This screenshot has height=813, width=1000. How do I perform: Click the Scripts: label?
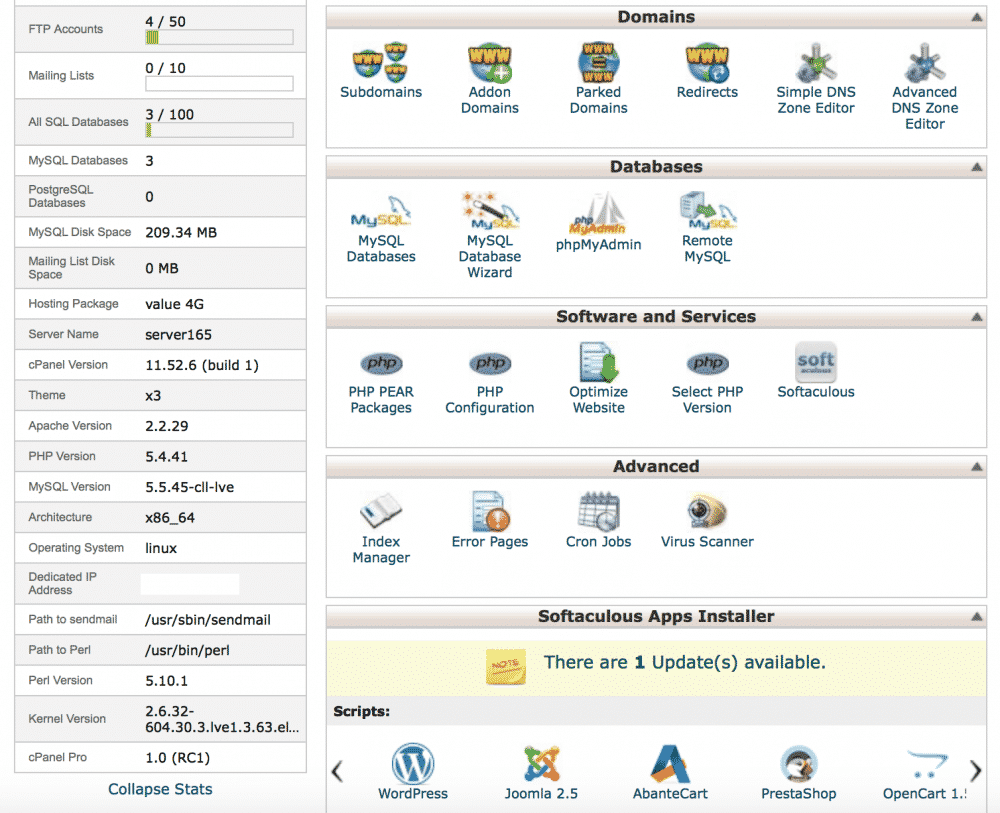[362, 712]
